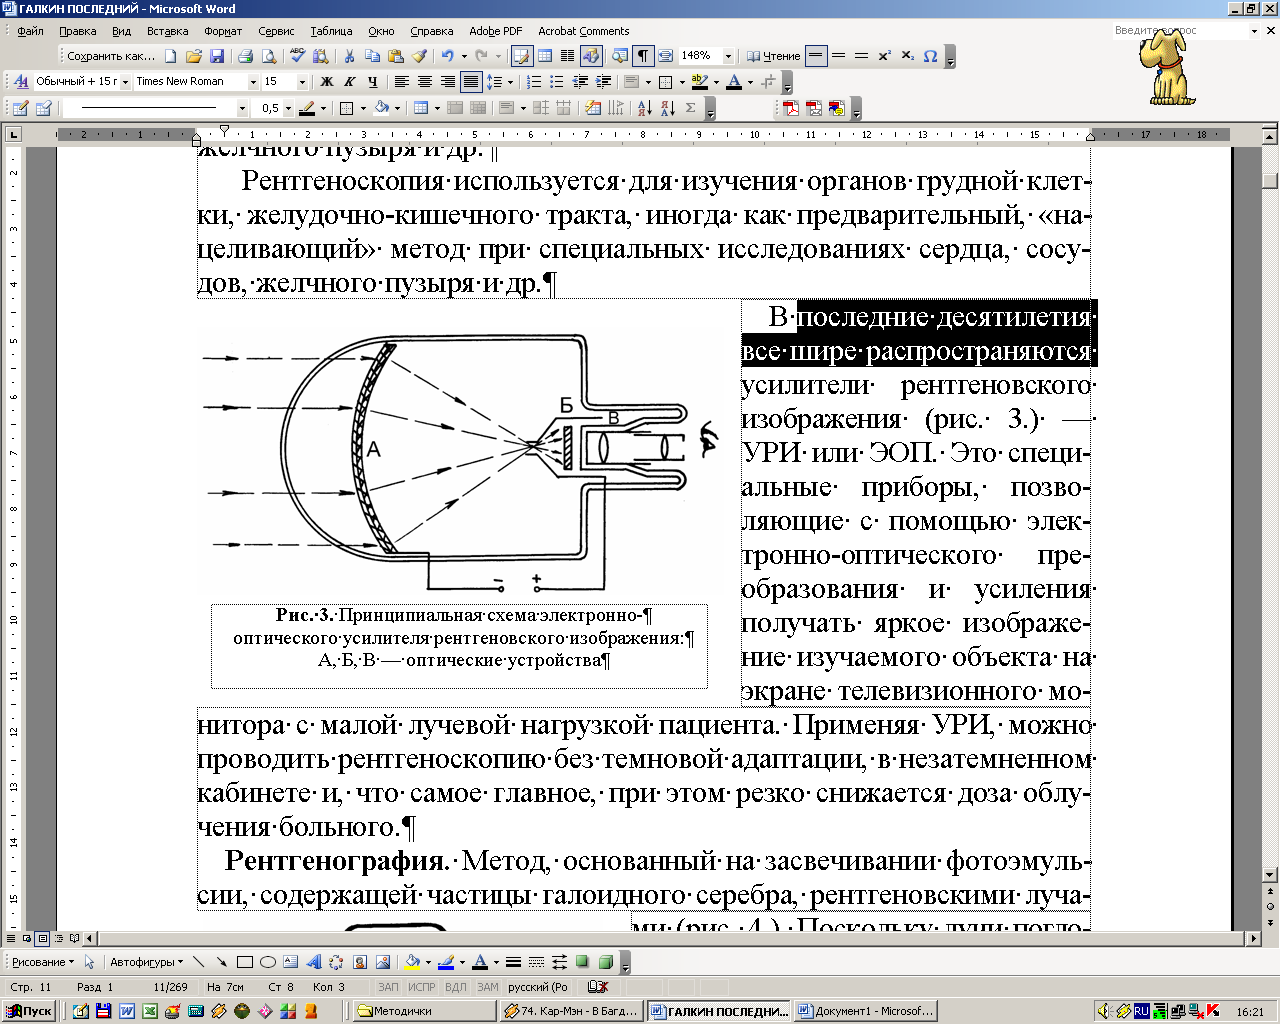
Task: Open the Acrobat Comments menu
Action: pos(584,31)
